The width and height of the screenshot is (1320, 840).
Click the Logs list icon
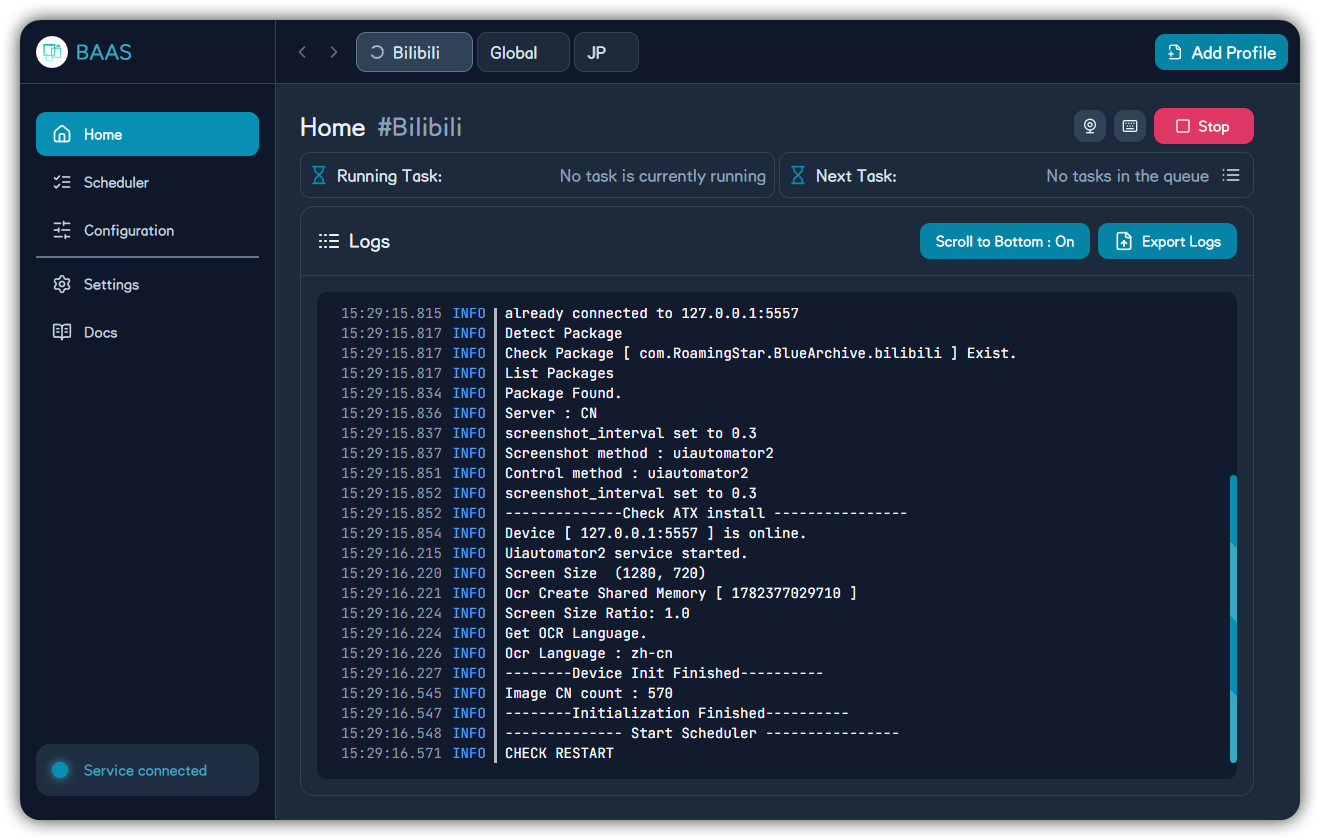(x=329, y=241)
